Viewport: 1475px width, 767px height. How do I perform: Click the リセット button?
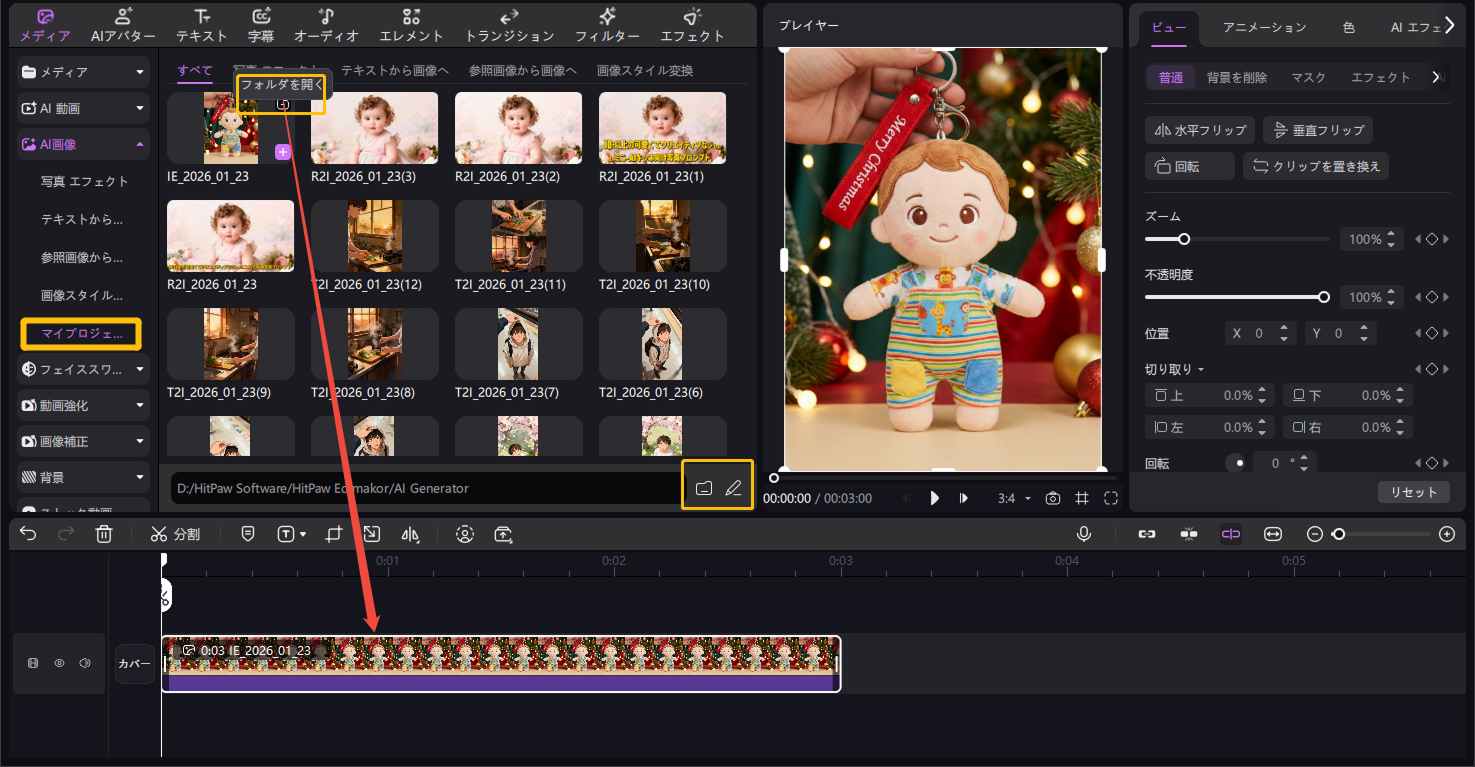point(1413,492)
